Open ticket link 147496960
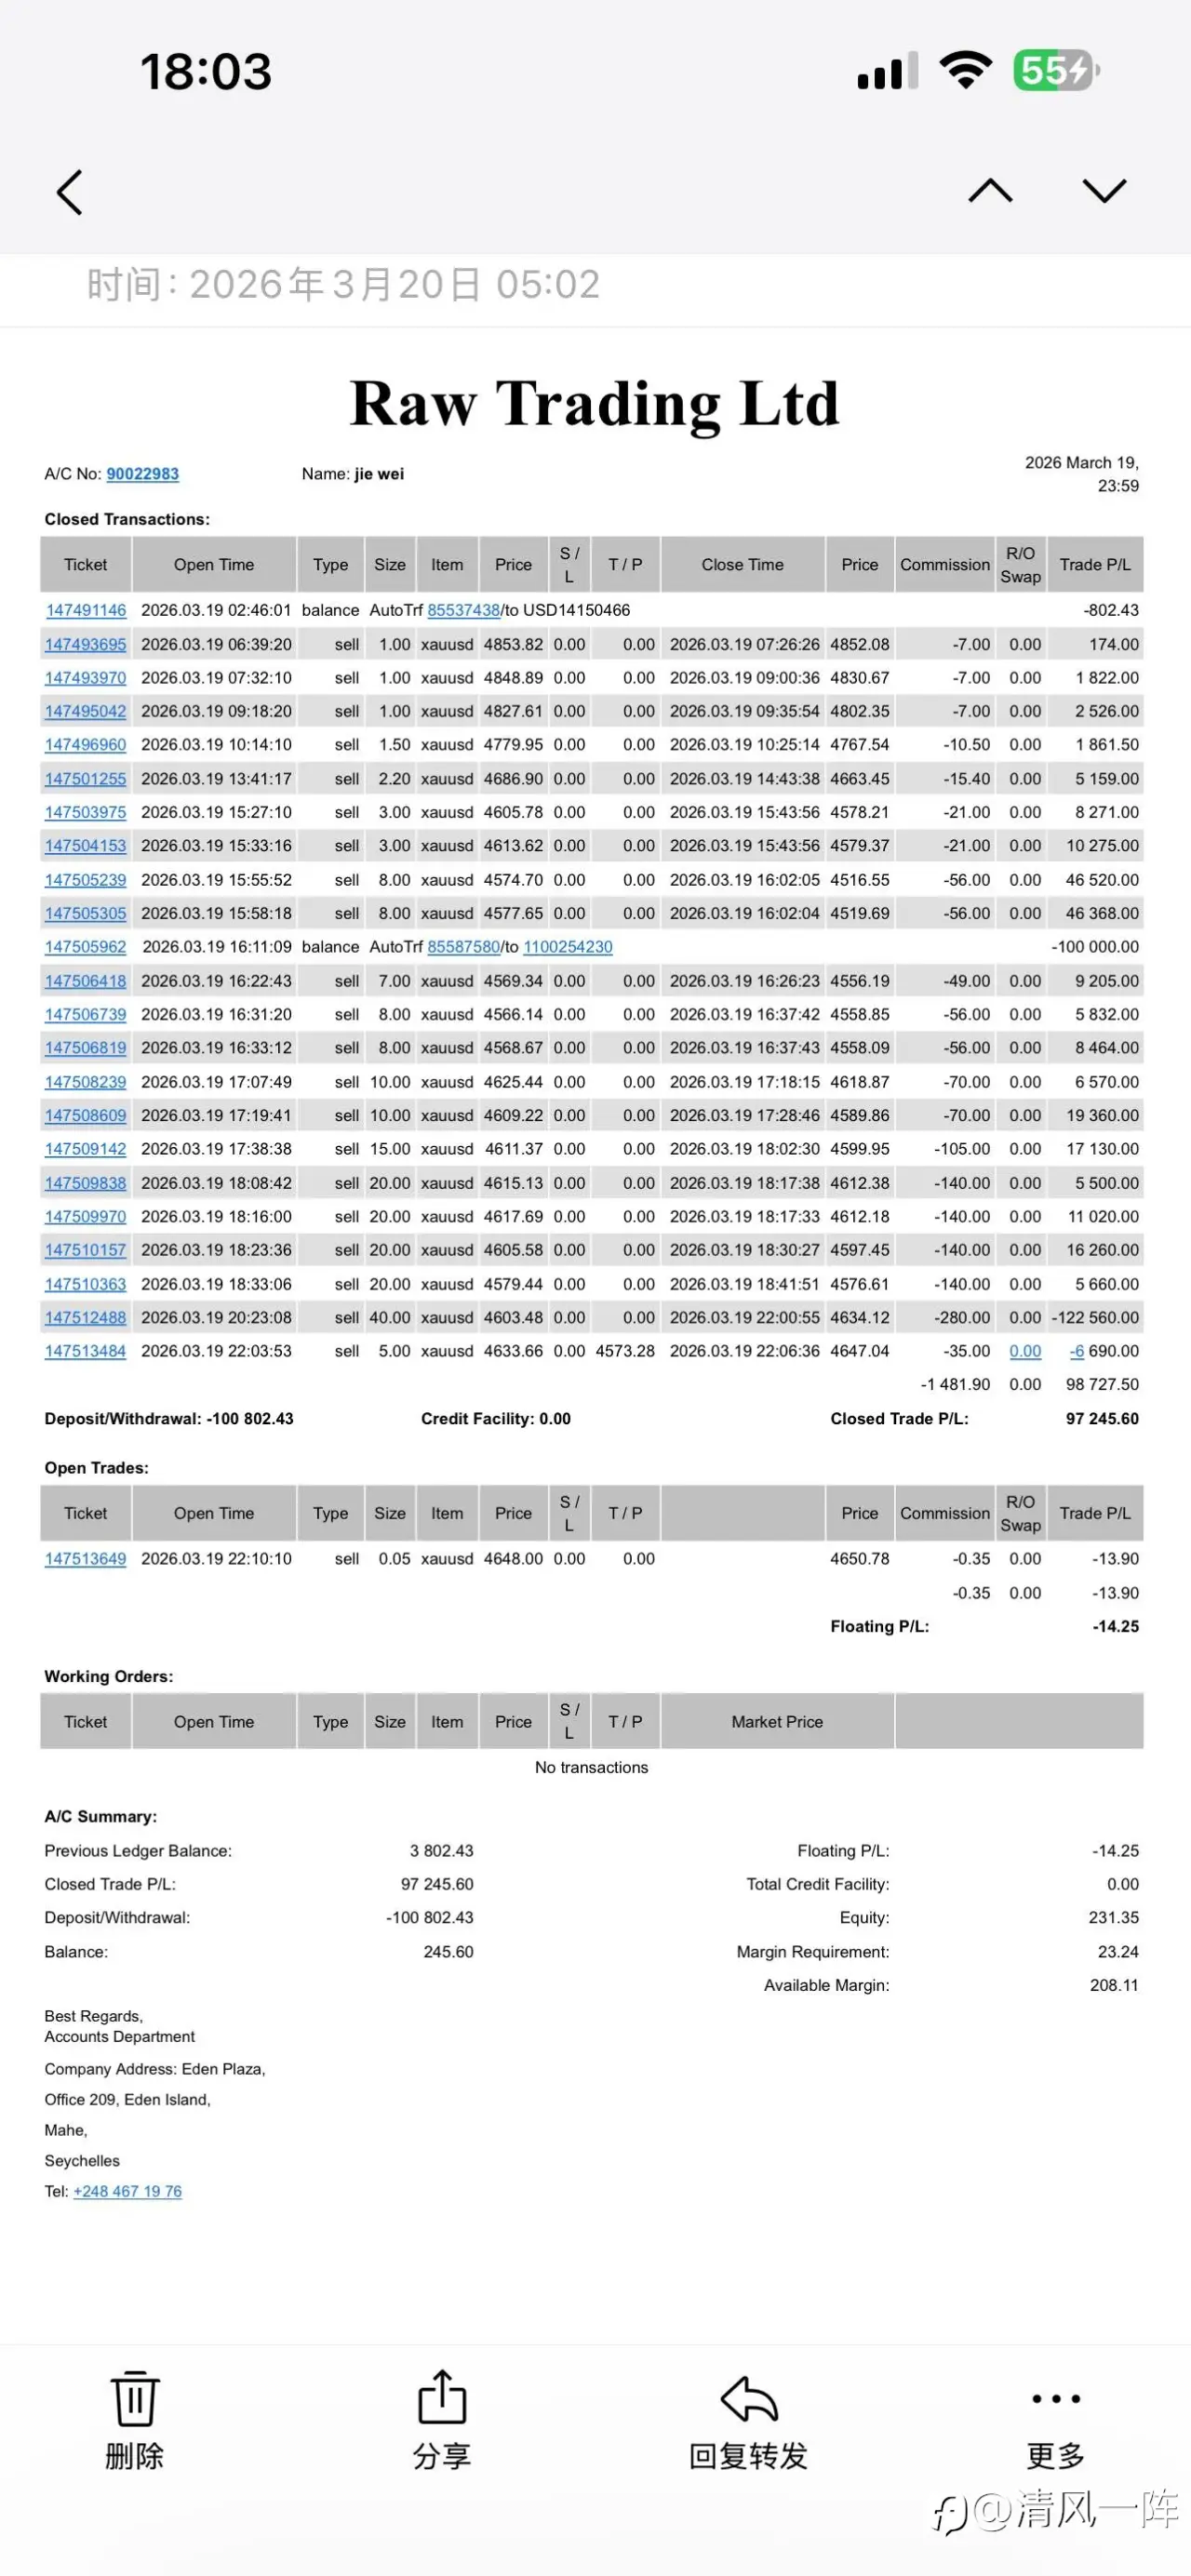 86,745
